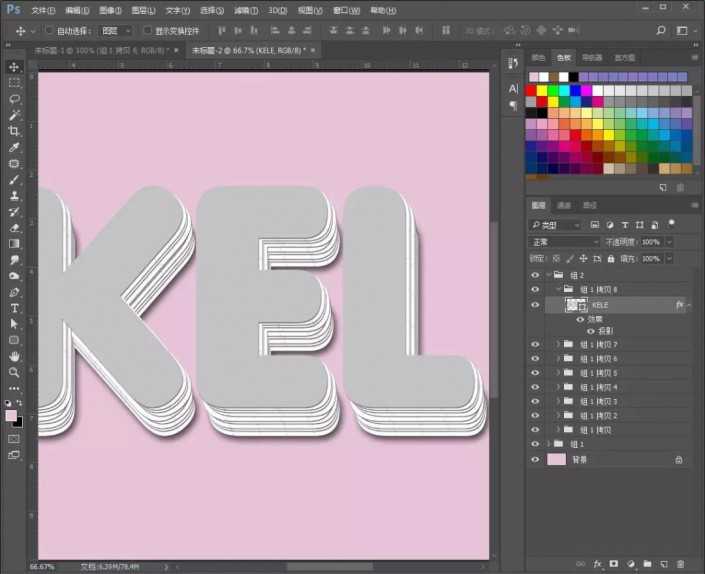Collapse the 组 2 group
705x574 pixels.
[548, 275]
